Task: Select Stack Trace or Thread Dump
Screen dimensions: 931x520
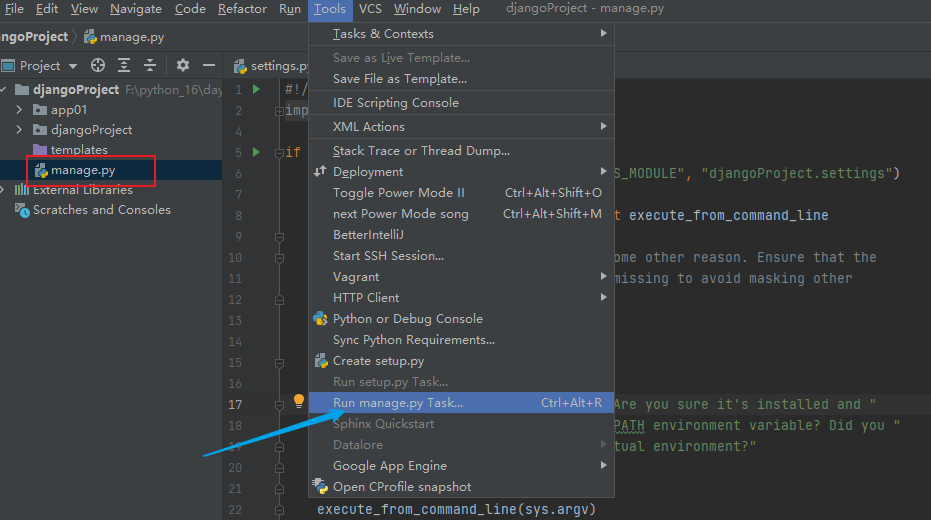Action: [461, 151]
